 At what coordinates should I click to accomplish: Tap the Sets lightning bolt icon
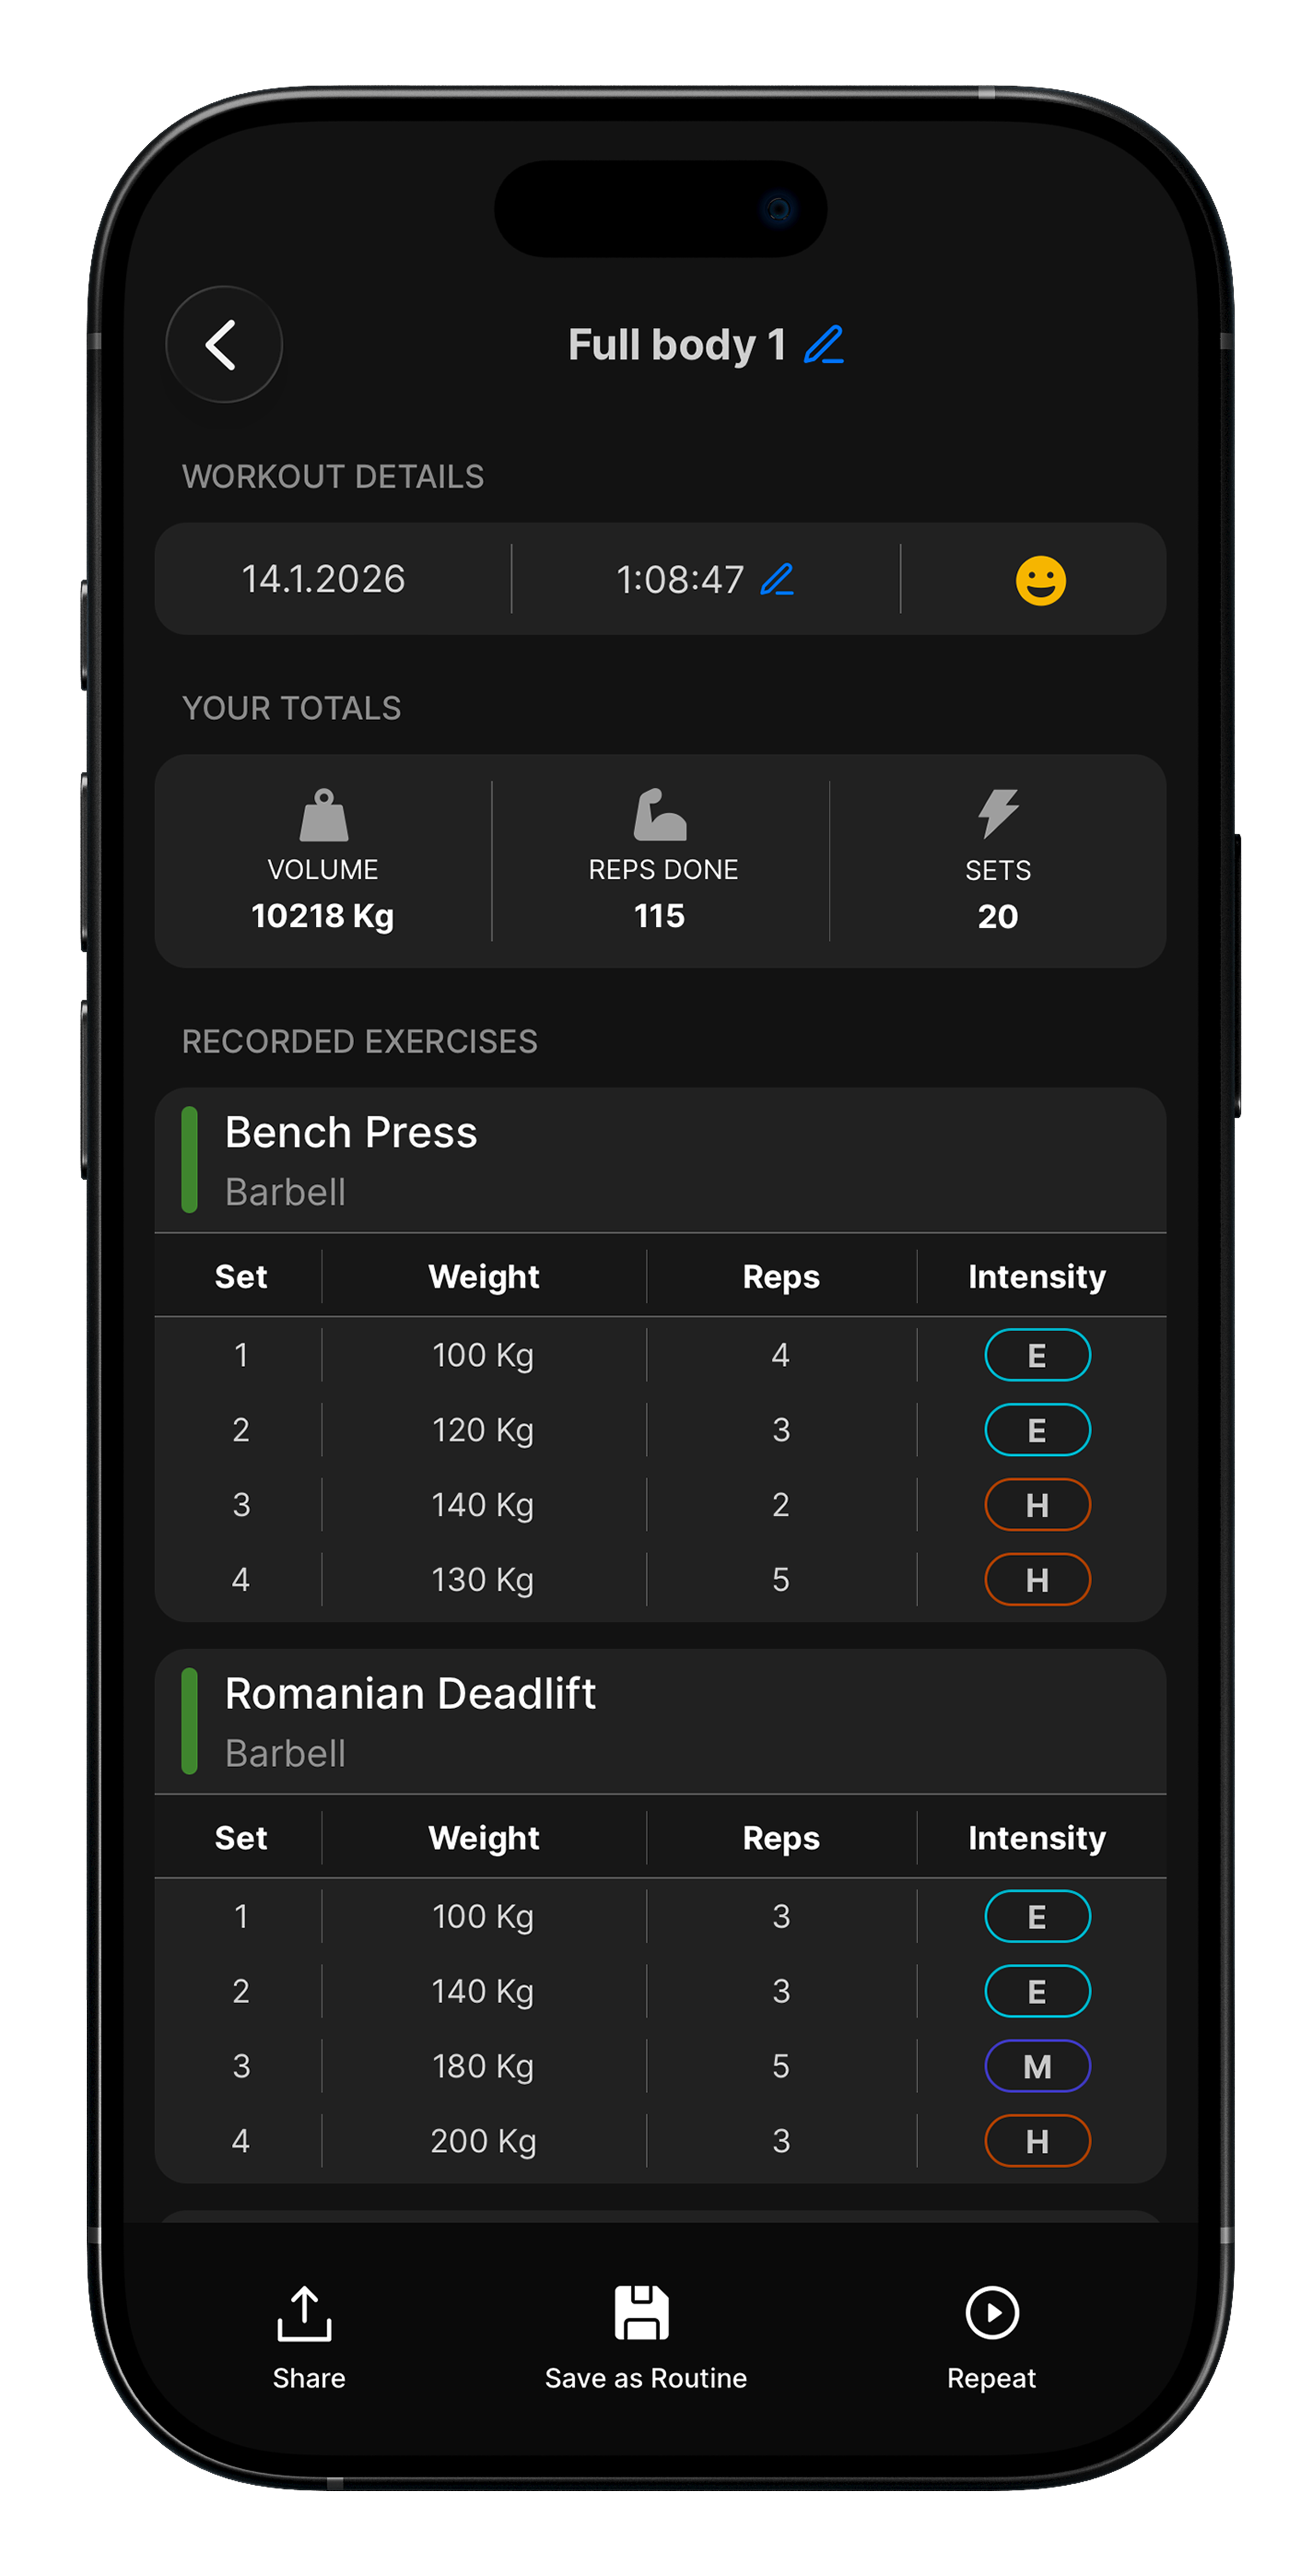pos(998,813)
